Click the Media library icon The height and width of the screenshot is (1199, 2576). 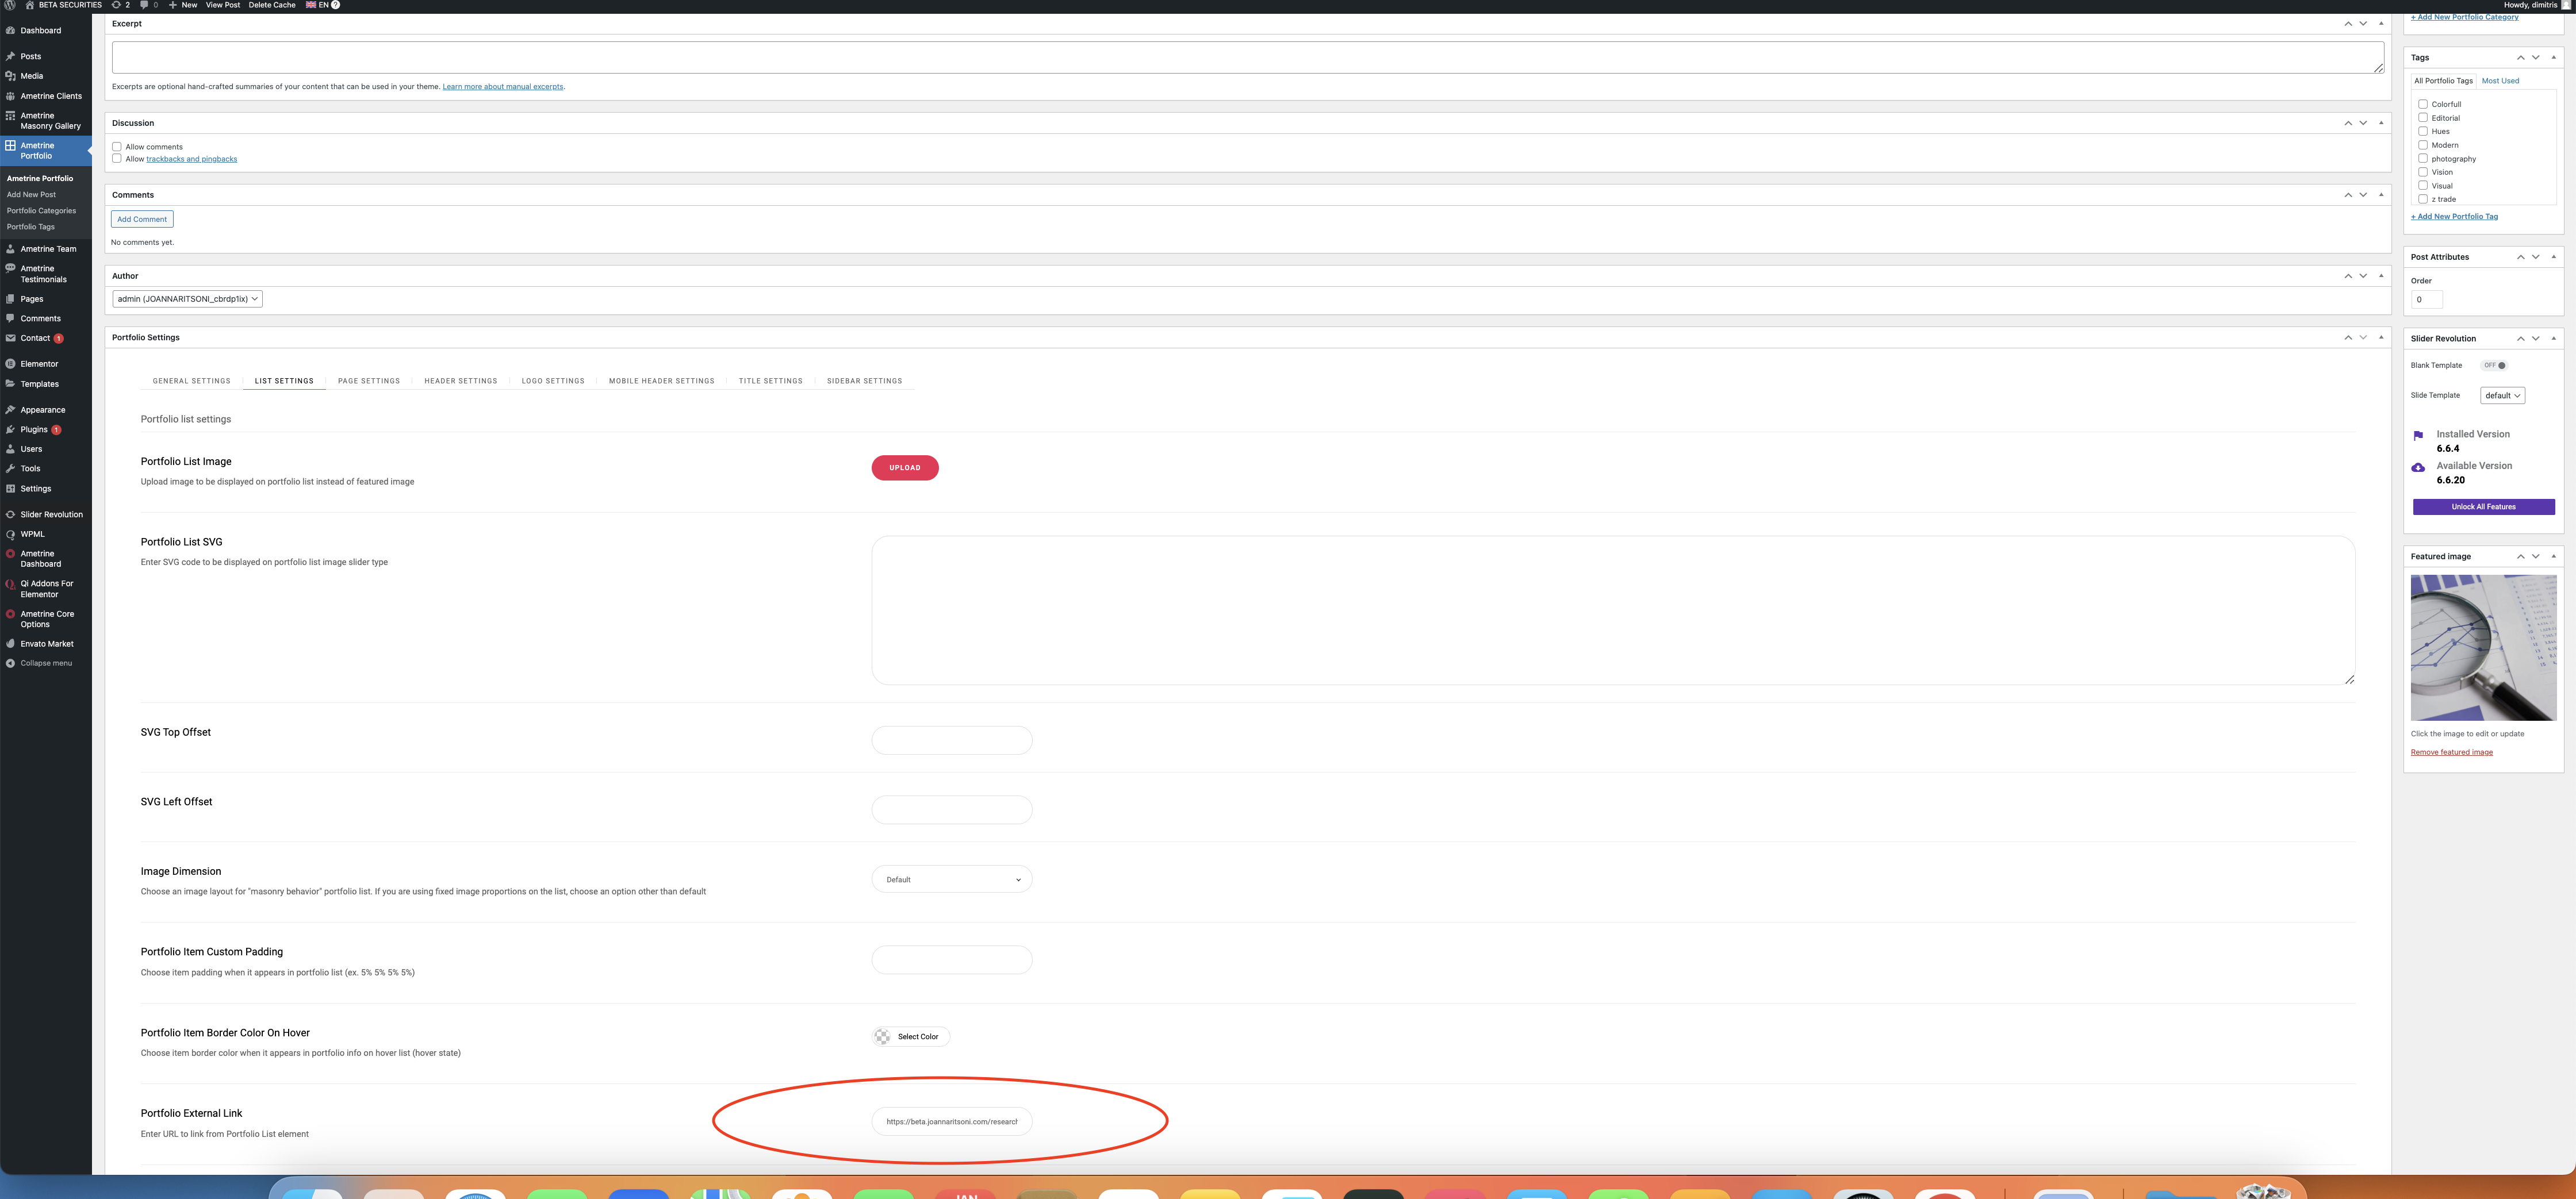coord(10,76)
